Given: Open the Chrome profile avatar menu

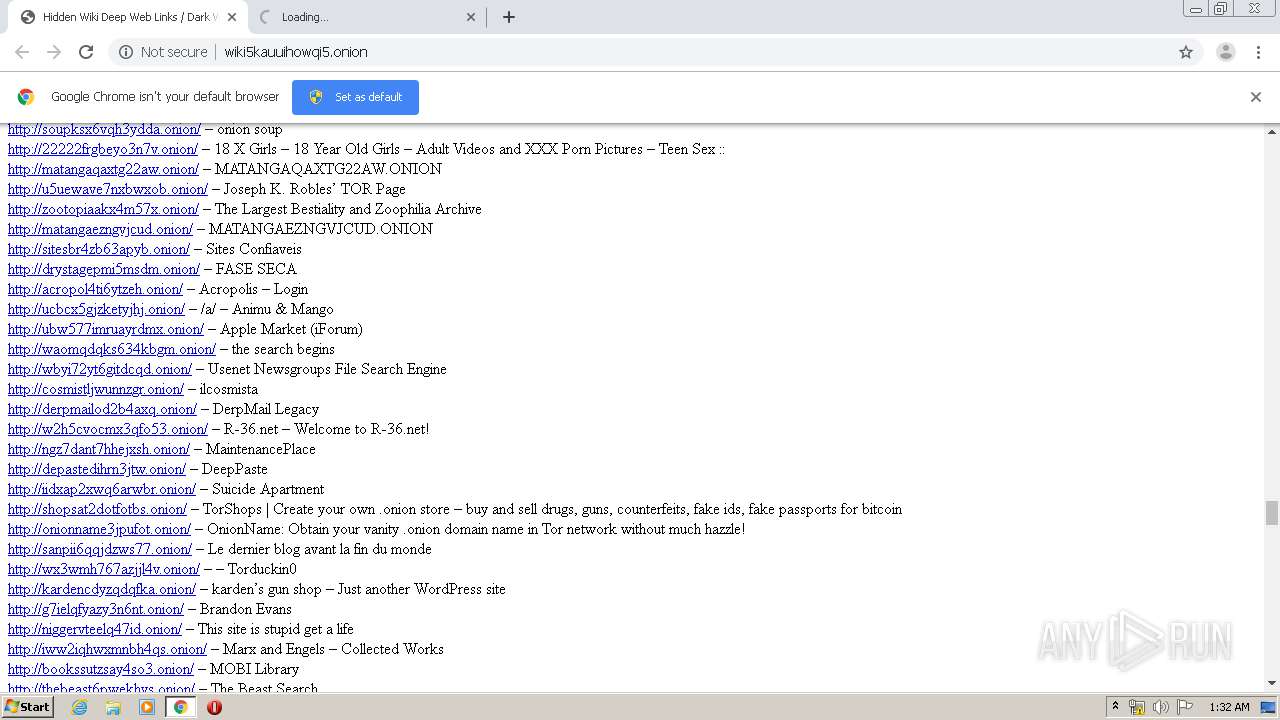Looking at the screenshot, I should [x=1225, y=52].
